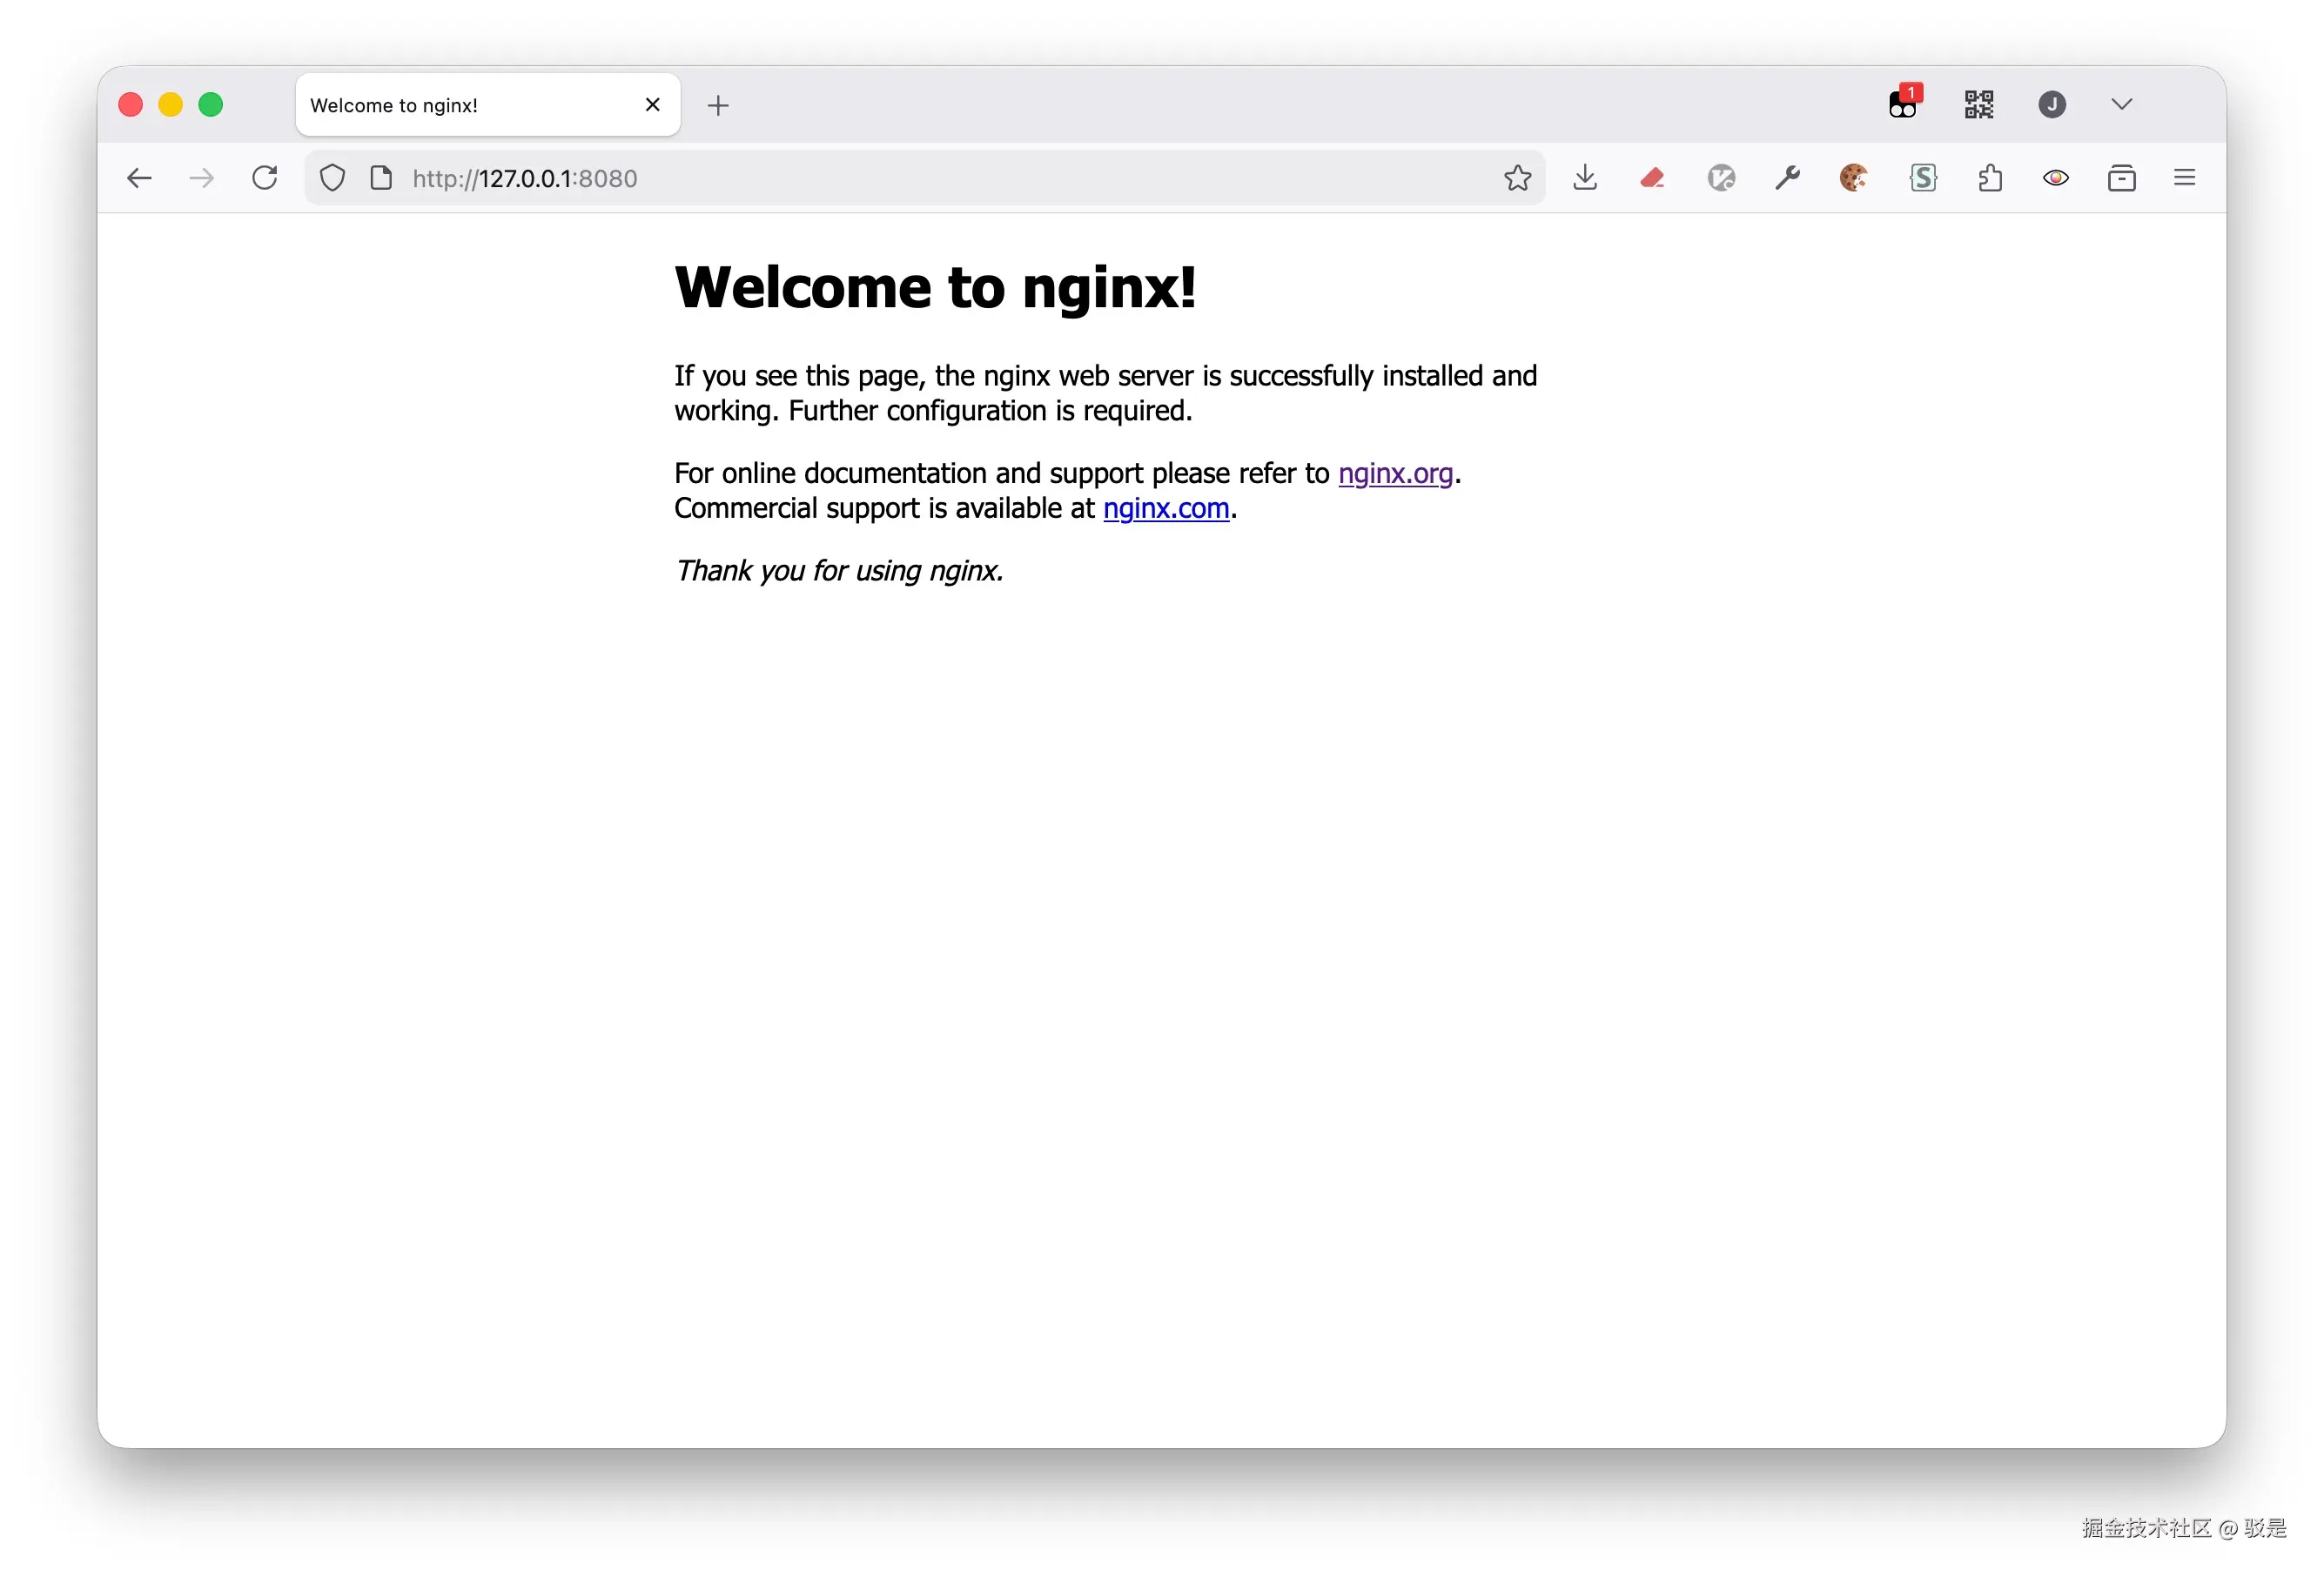Click the eye extension icon
Viewport: 2324px width, 1577px height.
(2056, 178)
